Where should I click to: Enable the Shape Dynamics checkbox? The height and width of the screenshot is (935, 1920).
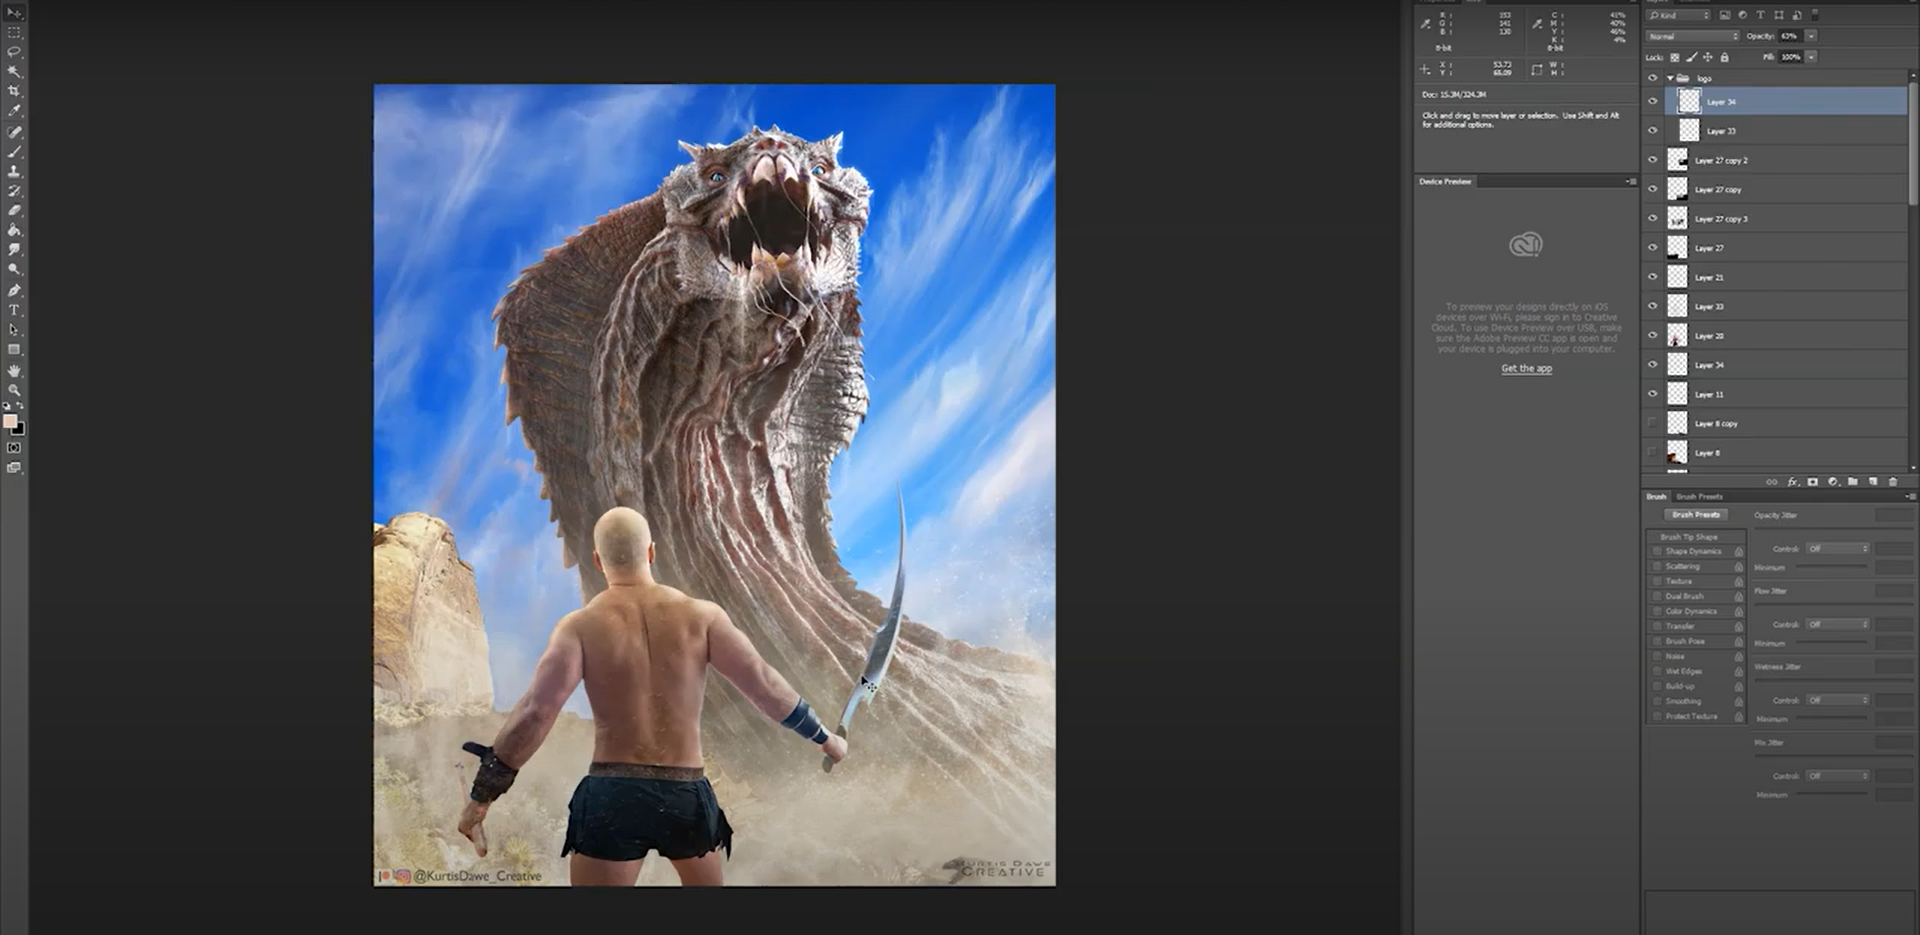(1657, 551)
